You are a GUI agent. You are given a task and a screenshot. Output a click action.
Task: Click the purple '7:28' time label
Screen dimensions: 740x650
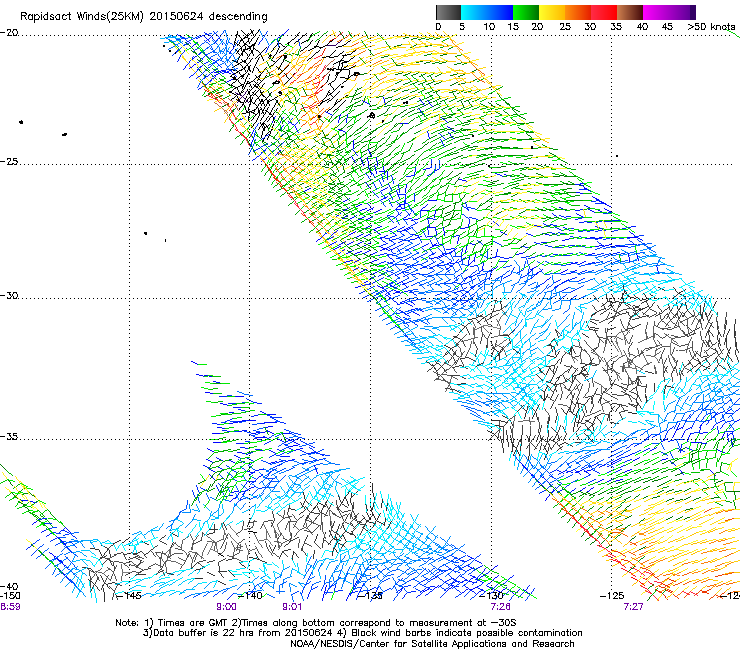(500, 607)
